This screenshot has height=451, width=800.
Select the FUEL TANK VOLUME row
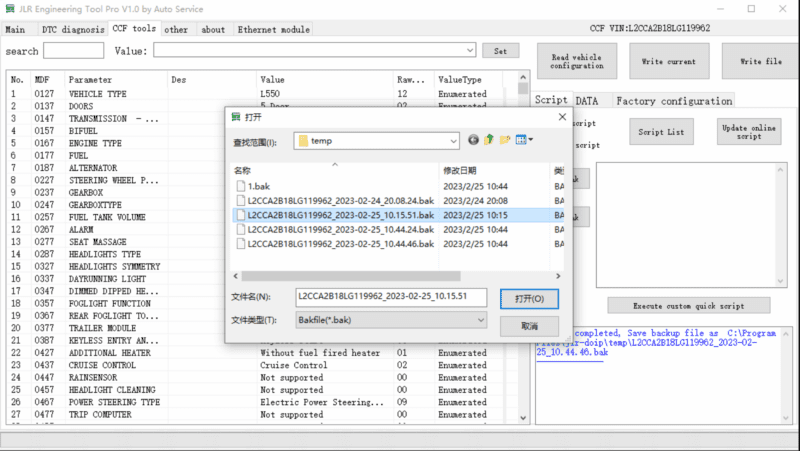pos(116,217)
